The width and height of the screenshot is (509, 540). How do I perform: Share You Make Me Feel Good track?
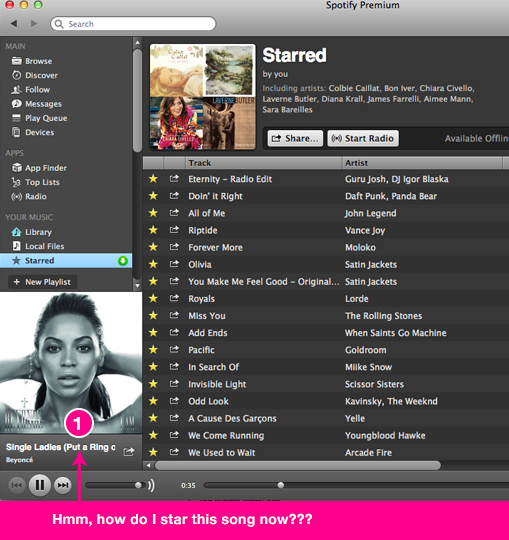[174, 281]
